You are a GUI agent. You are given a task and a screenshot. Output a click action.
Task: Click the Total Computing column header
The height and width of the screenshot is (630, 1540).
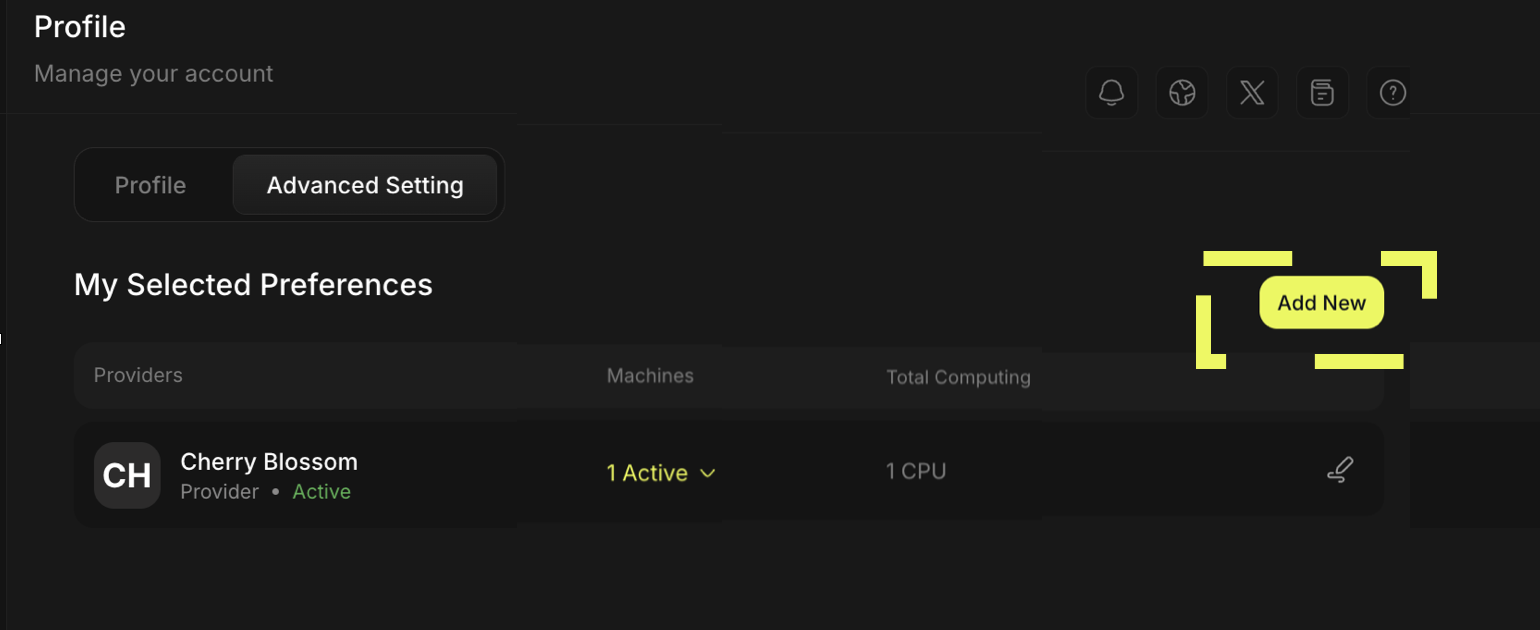958,377
